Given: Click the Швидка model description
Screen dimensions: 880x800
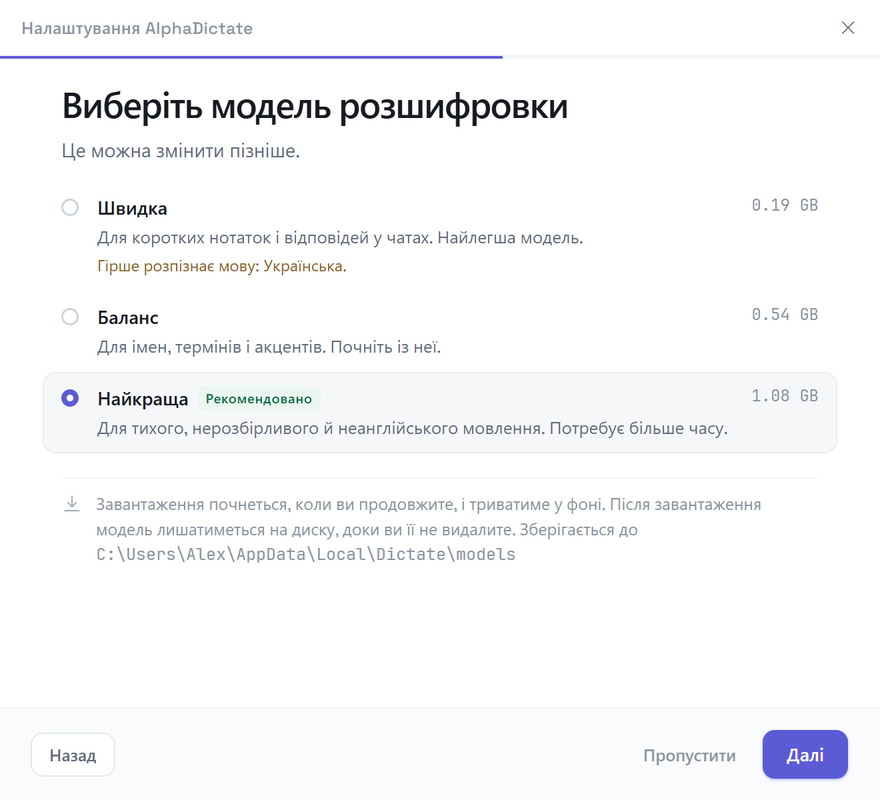Looking at the screenshot, I should coord(340,238).
